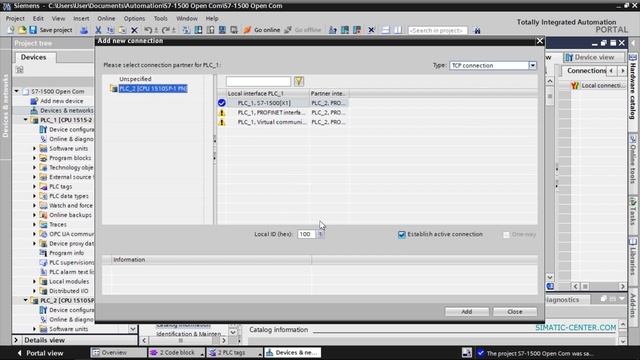Open the View menu
The height and width of the screenshot is (360, 640).
pos(58,18)
